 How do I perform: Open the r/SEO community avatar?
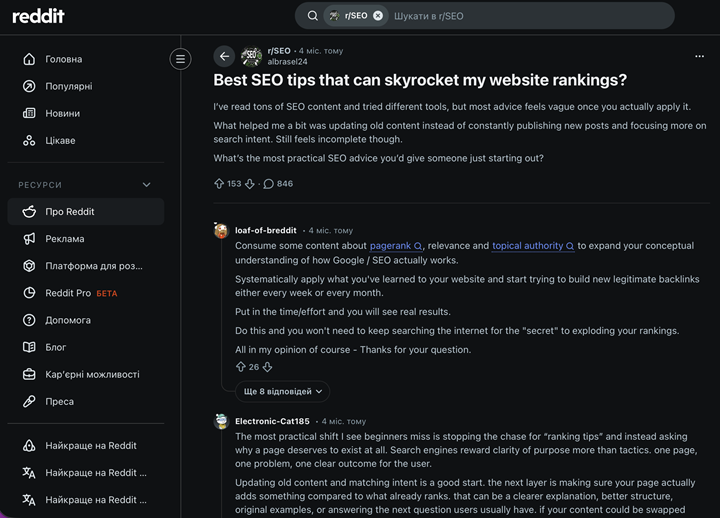251,56
